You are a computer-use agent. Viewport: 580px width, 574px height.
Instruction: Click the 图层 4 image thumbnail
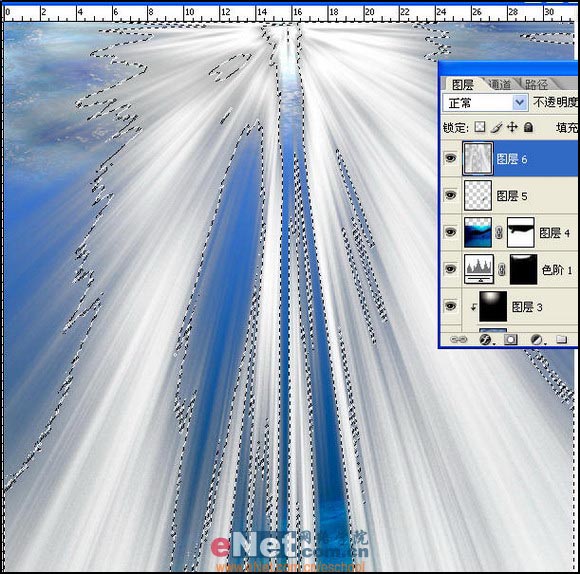[478, 232]
